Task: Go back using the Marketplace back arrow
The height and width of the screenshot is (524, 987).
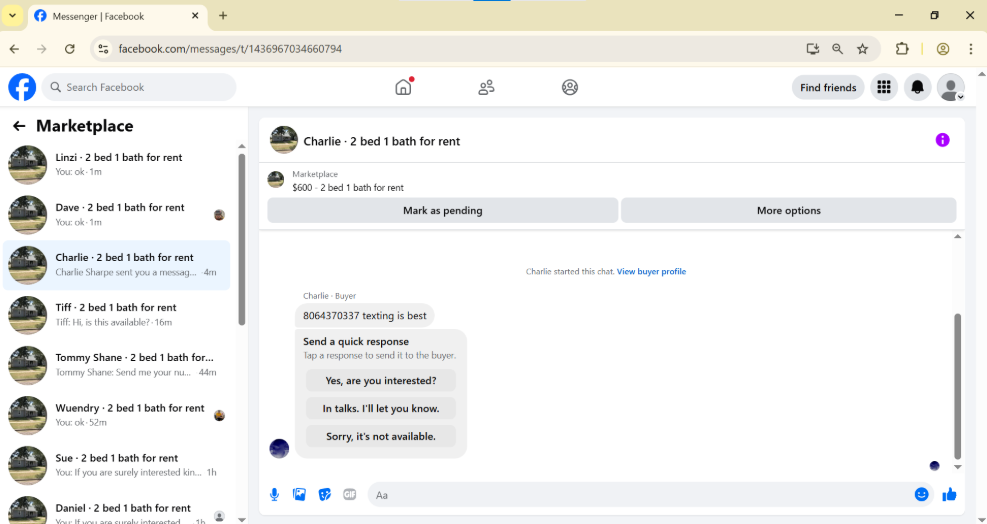Action: click(x=19, y=126)
